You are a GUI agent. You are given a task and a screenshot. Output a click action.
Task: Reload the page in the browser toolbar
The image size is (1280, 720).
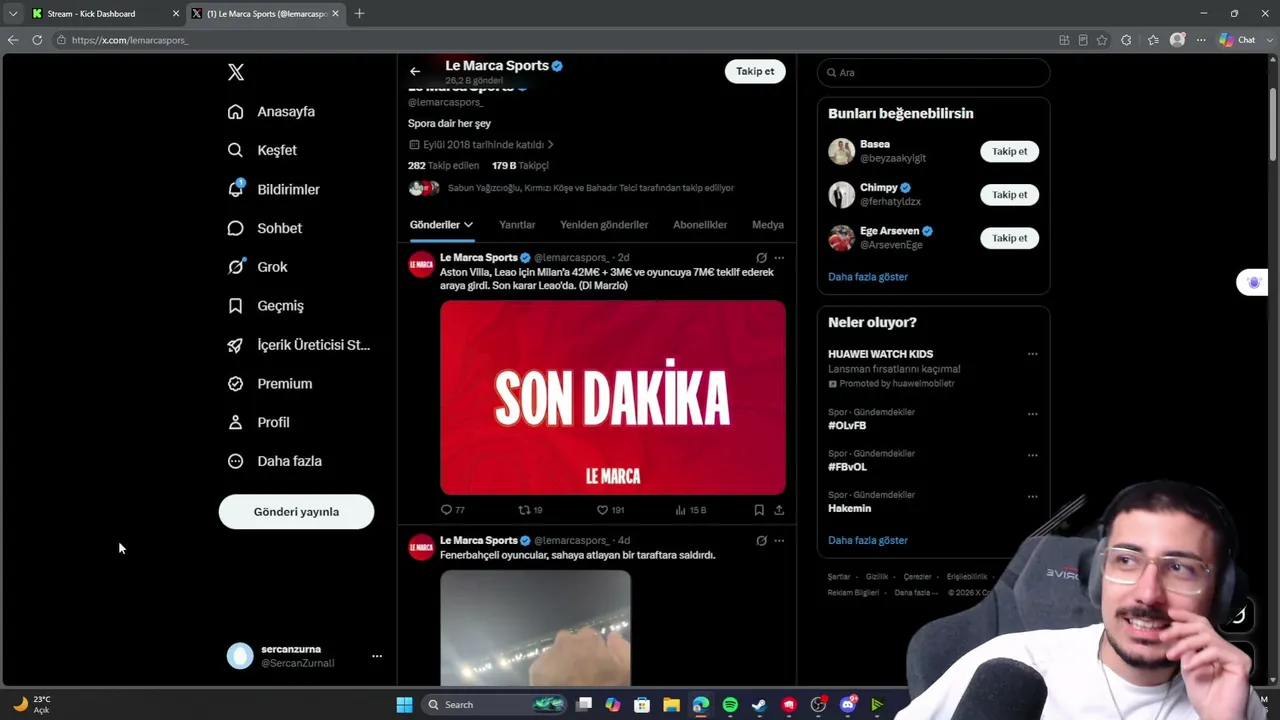click(x=37, y=40)
